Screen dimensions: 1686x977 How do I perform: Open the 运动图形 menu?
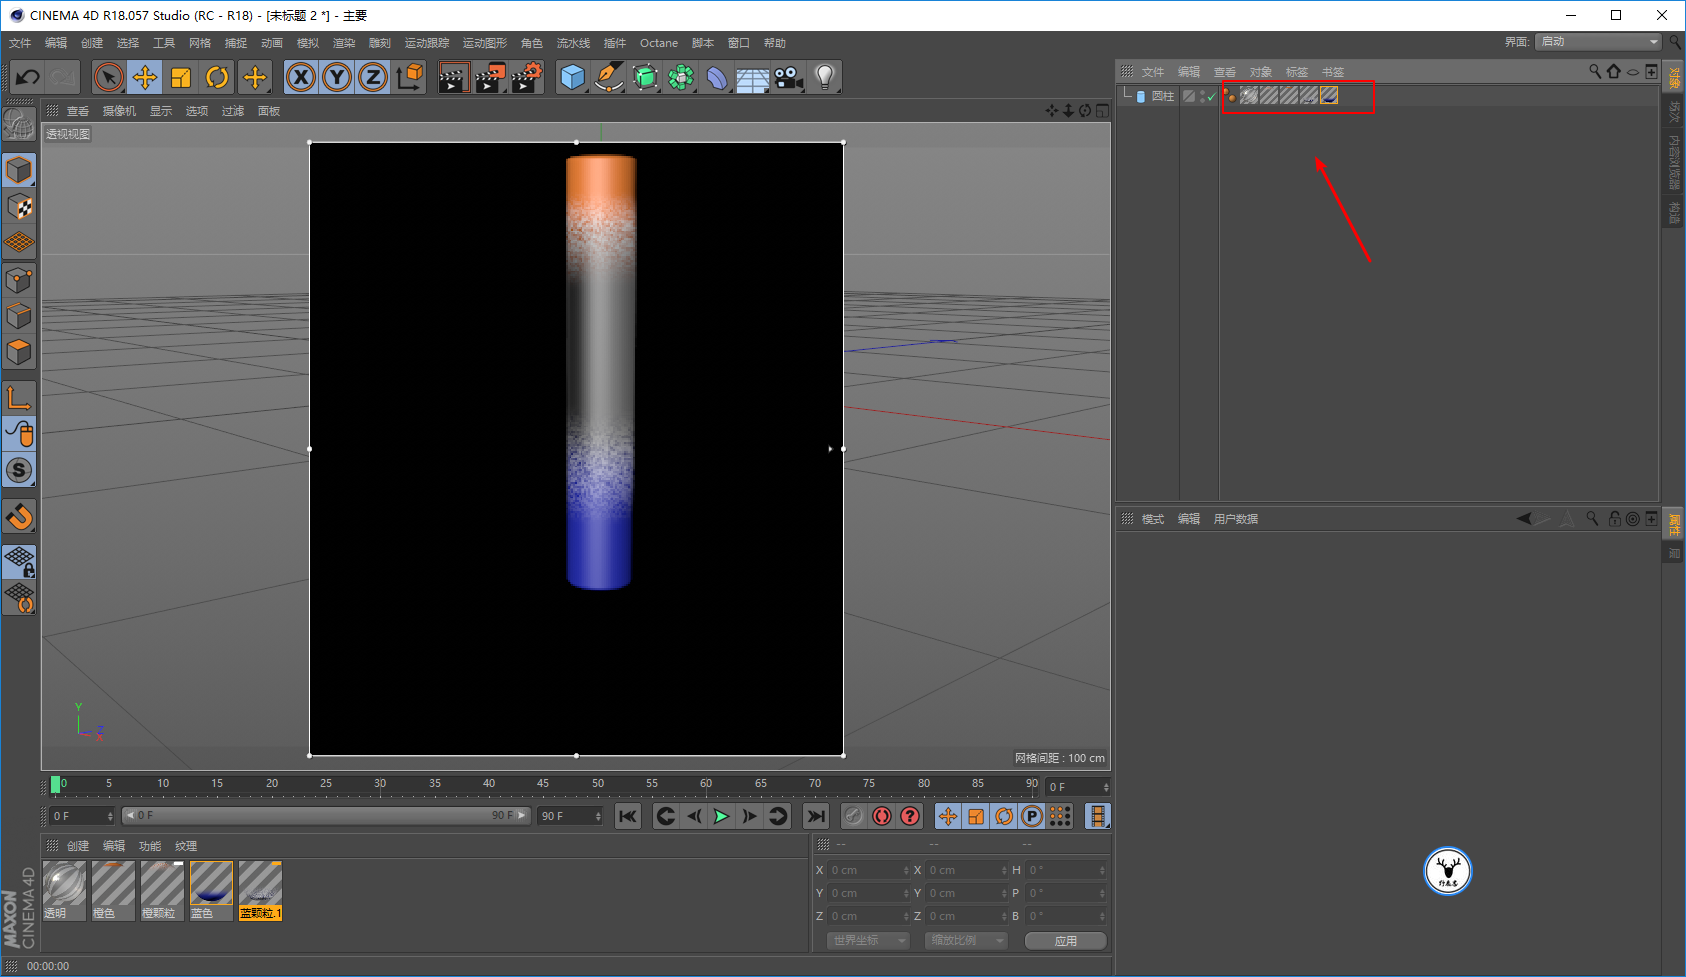point(485,43)
